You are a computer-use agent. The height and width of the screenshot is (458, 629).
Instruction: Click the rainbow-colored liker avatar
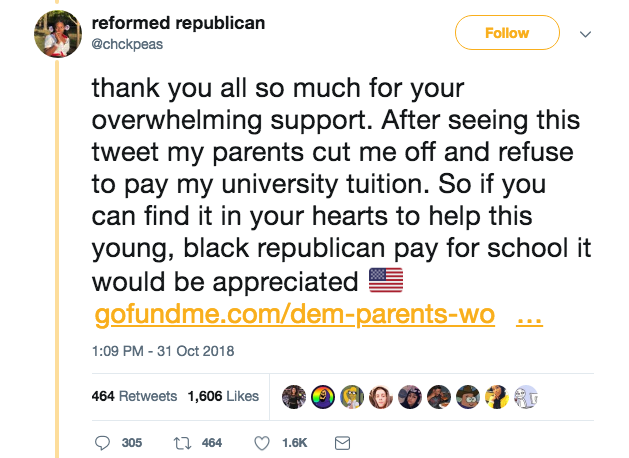pyautogui.click(x=323, y=396)
